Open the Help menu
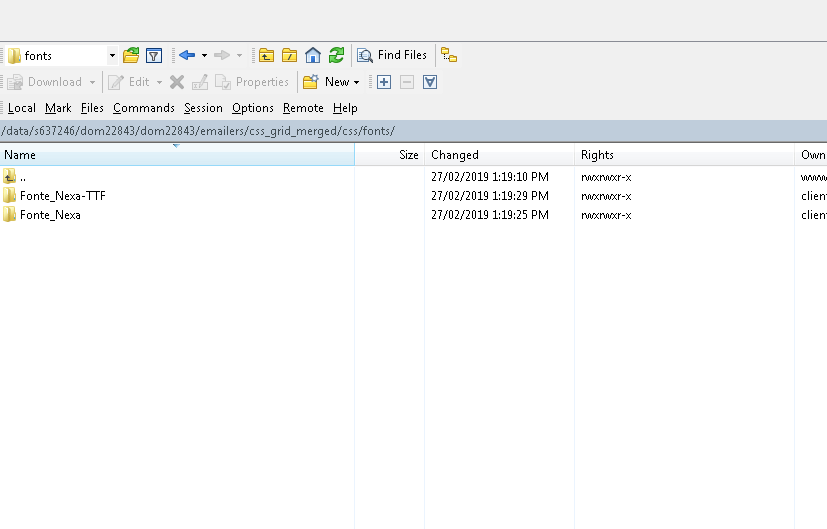Screen dimensions: 827x529 [345, 108]
